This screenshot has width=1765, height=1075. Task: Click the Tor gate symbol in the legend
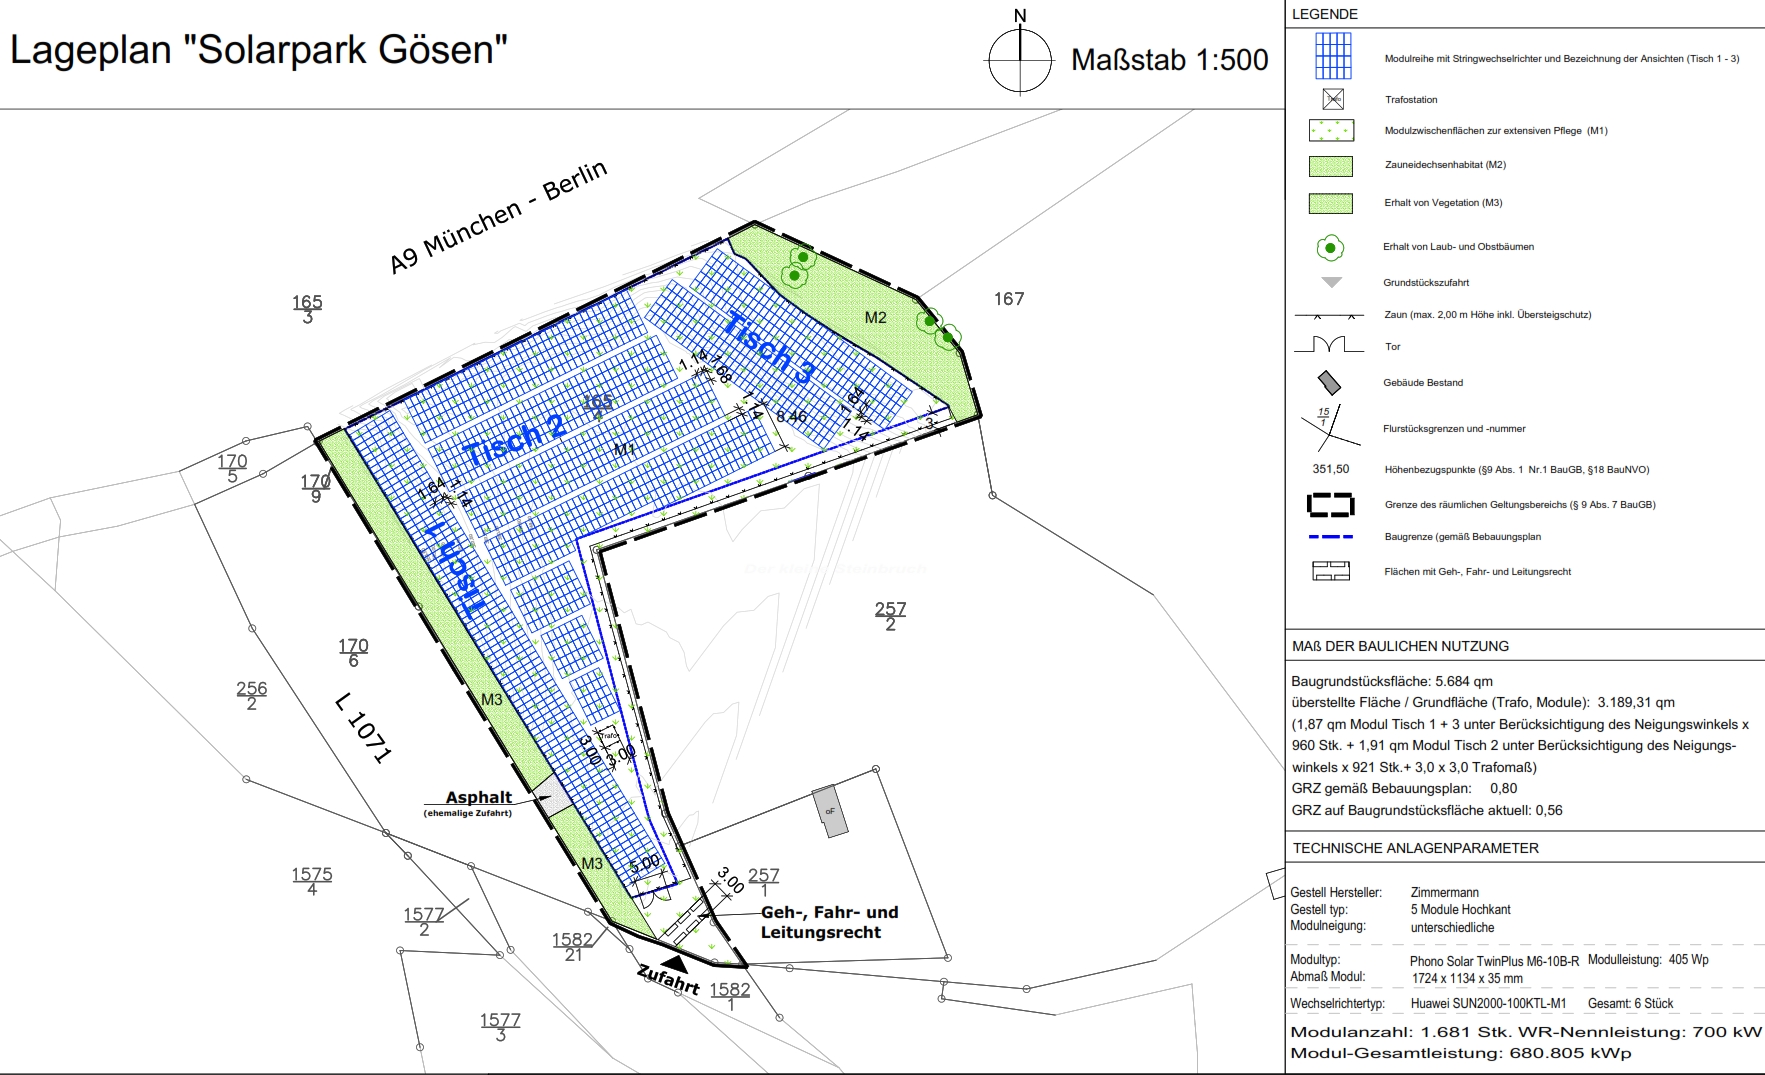(x=1329, y=345)
